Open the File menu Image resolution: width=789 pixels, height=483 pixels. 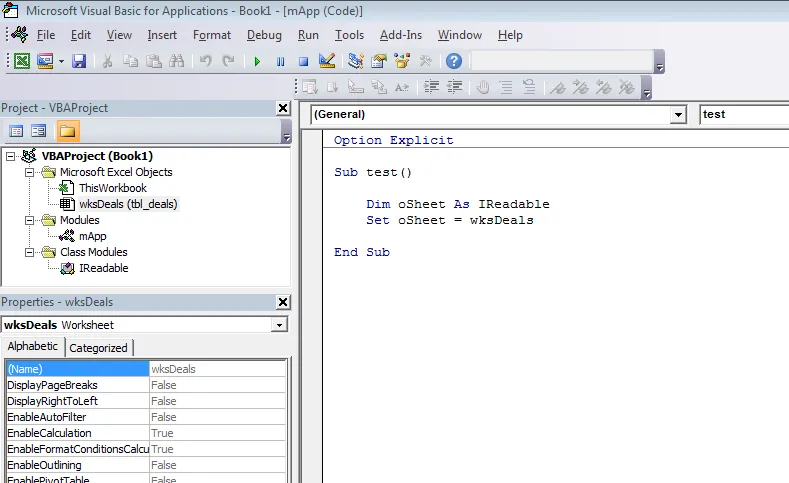pos(46,35)
